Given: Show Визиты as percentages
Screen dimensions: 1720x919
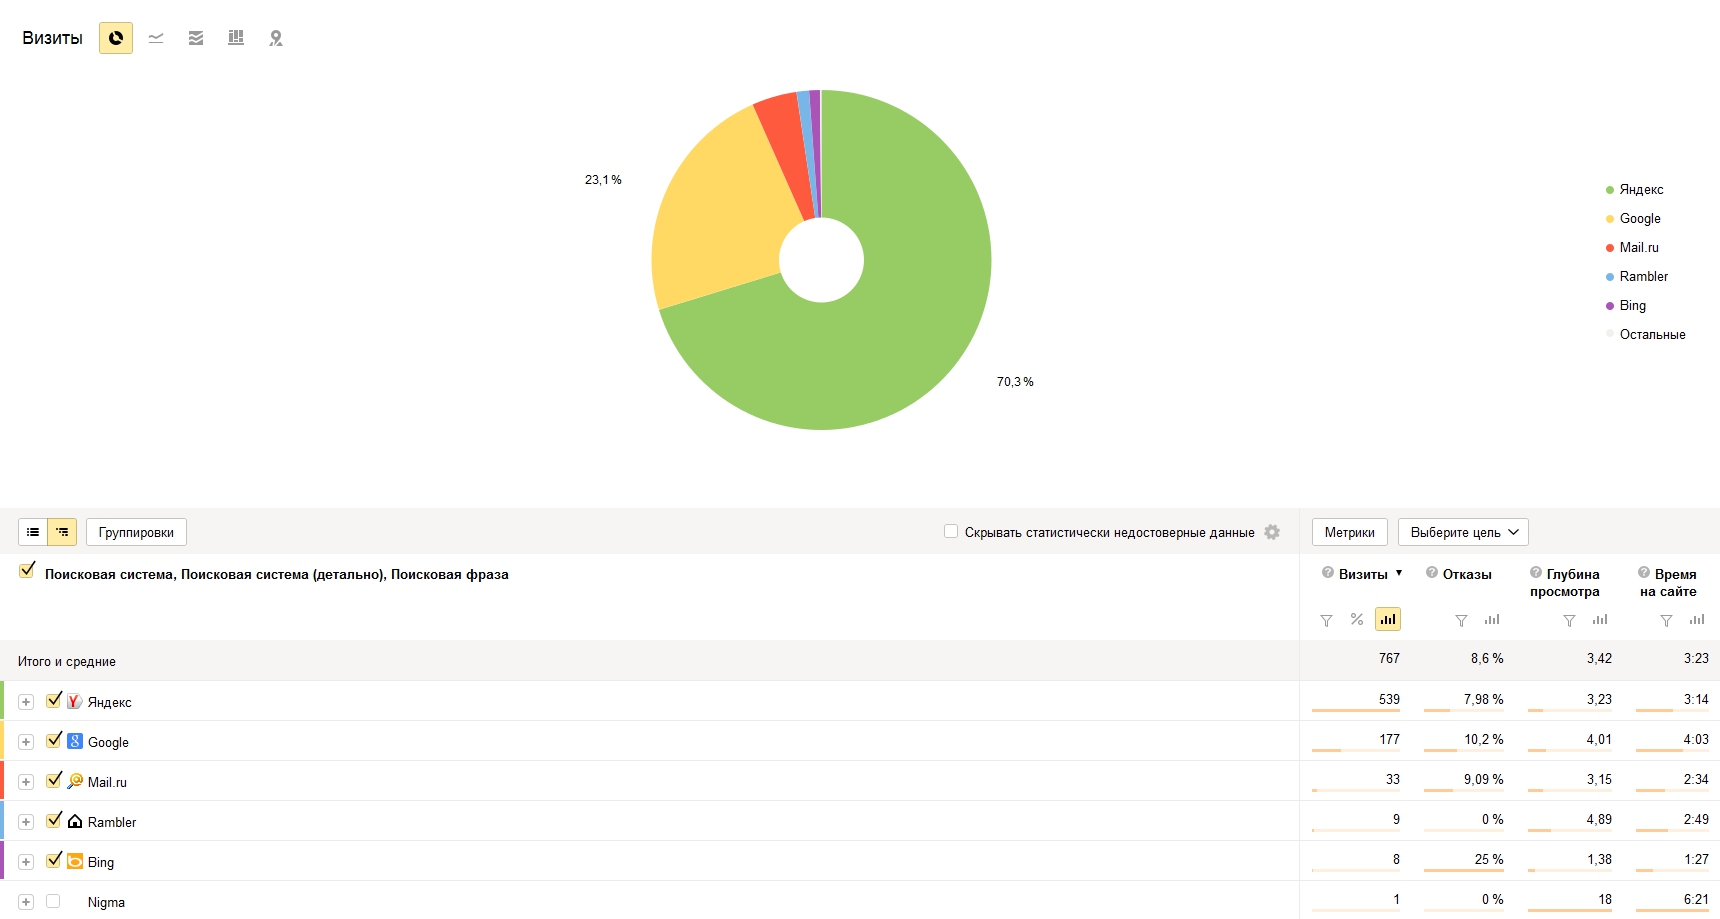Looking at the screenshot, I should (x=1357, y=619).
